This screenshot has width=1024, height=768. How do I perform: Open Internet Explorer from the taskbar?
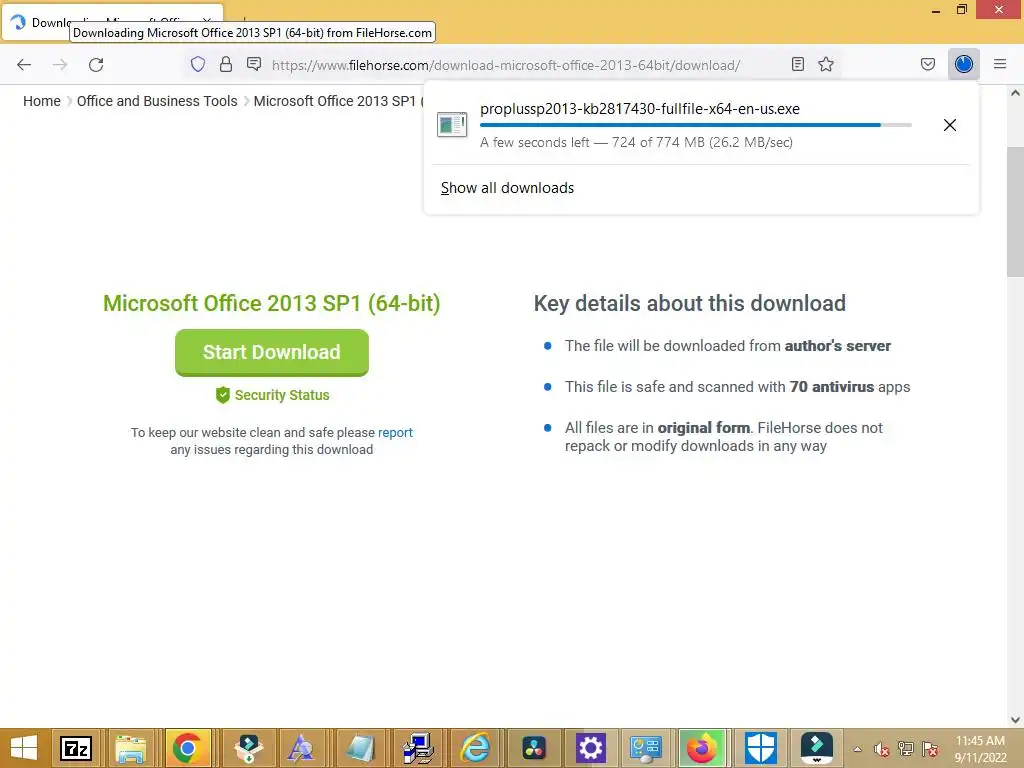coord(475,748)
